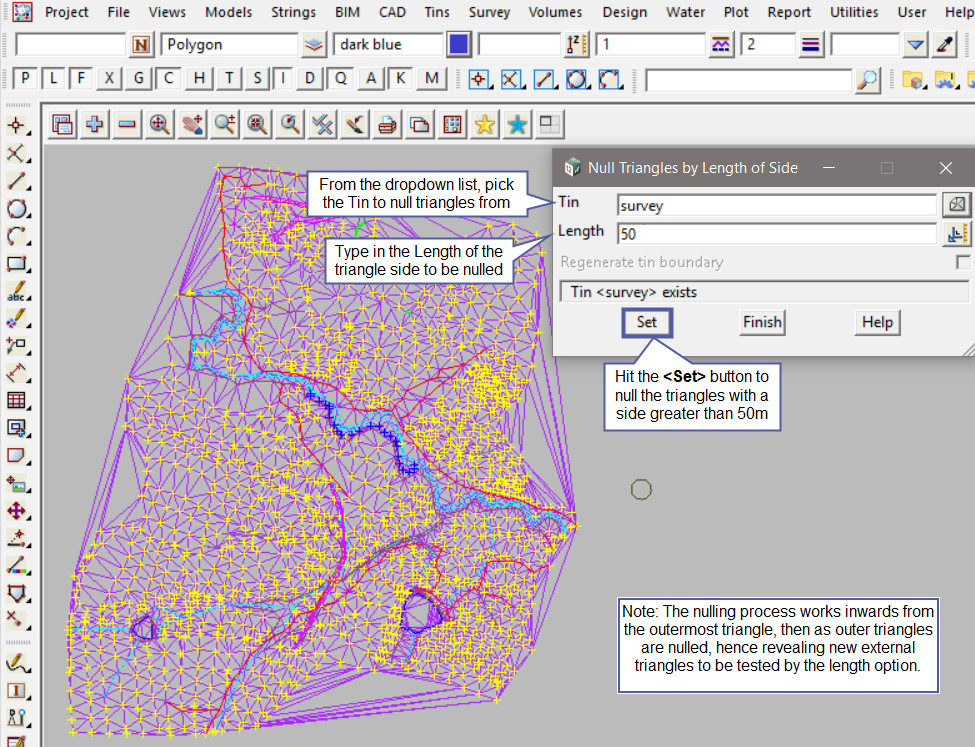Open the Survey menu
This screenshot has width=975, height=747.
pyautogui.click(x=489, y=12)
